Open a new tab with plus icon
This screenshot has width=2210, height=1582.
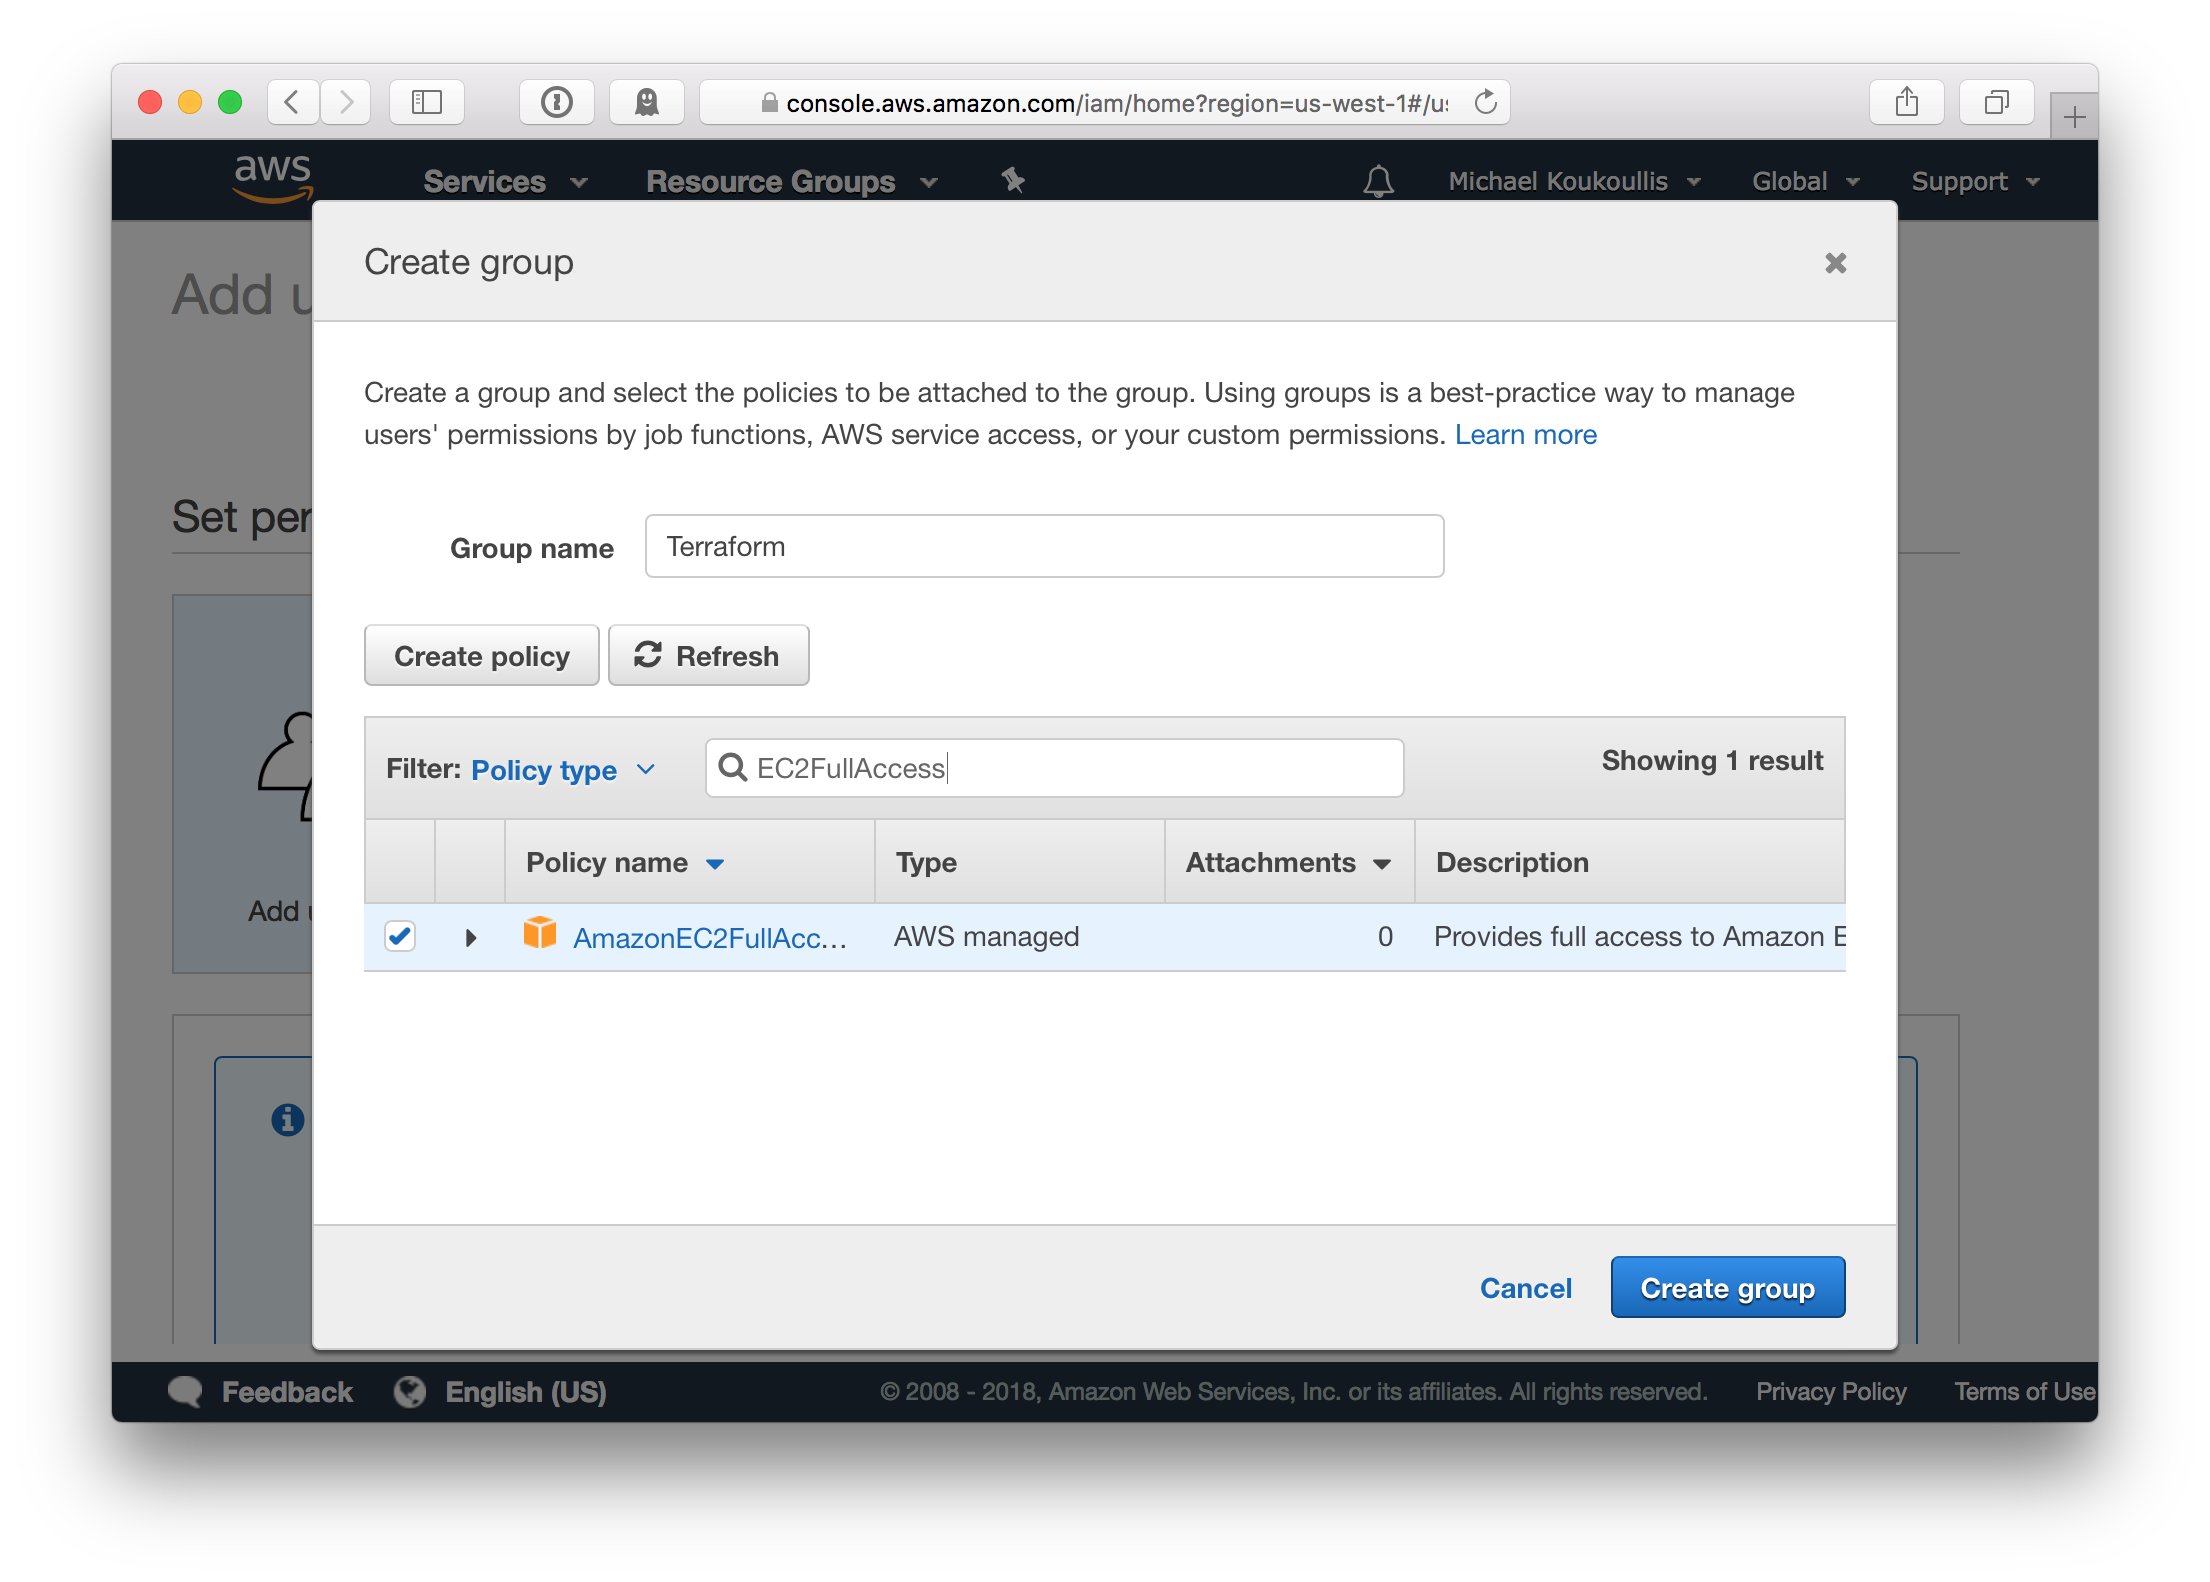(x=2074, y=117)
